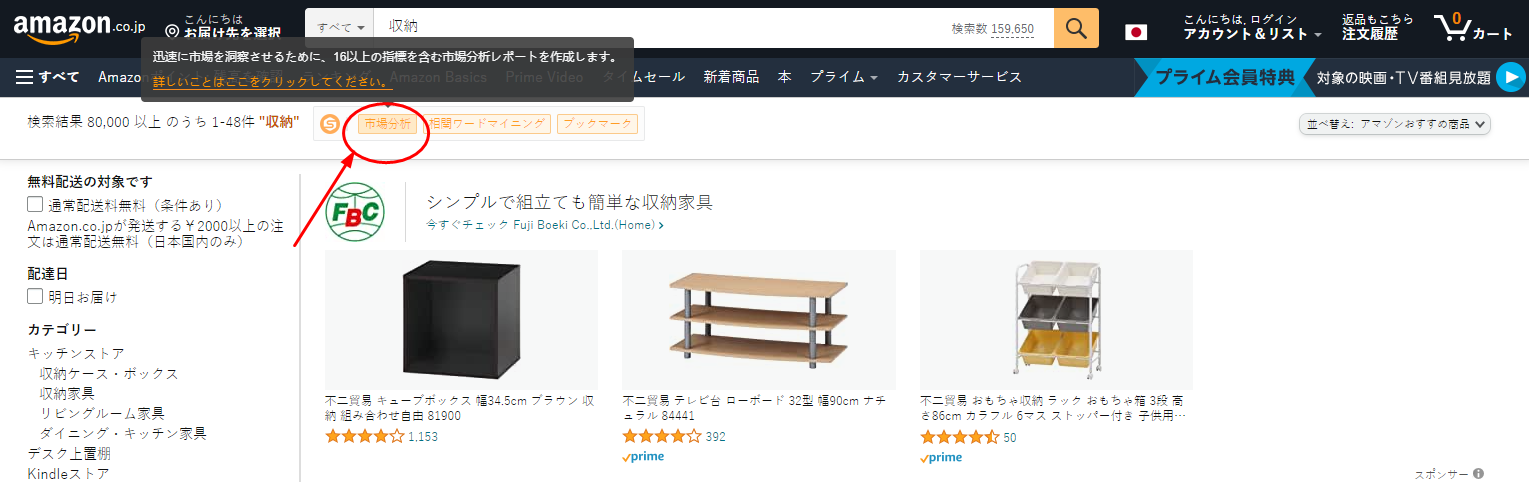Click 今すぐチェック Fuji Boeki link
The height and width of the screenshot is (482, 1529).
click(x=545, y=225)
